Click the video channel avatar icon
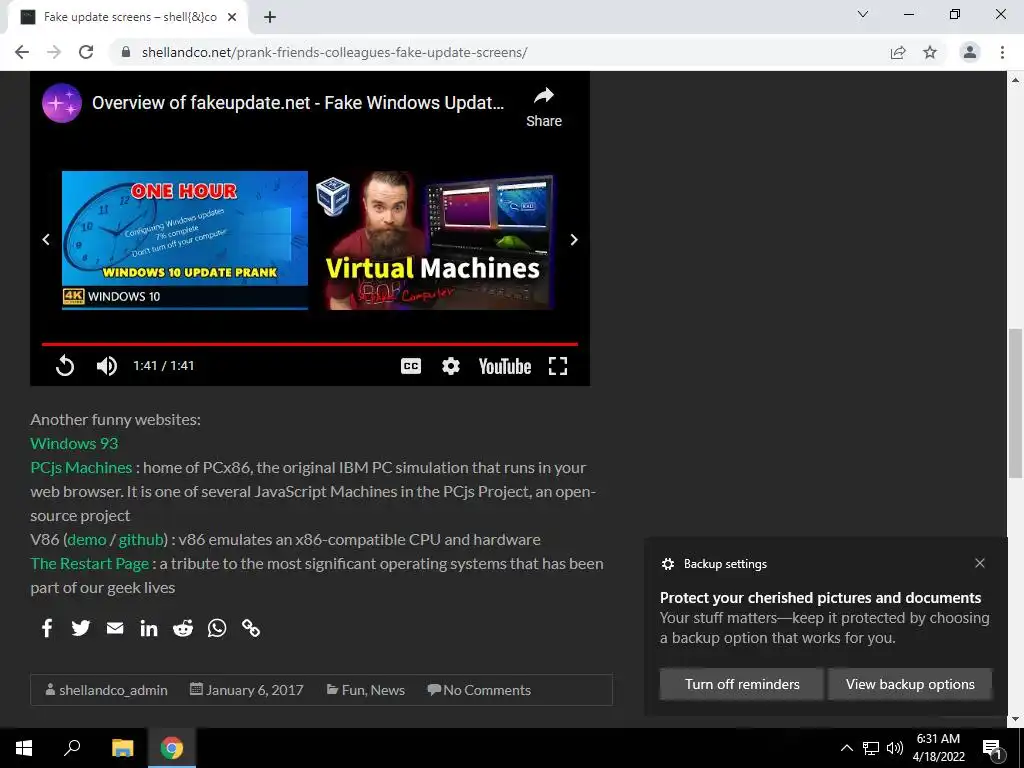Screen dimensions: 1024x768 pyautogui.click(x=62, y=103)
